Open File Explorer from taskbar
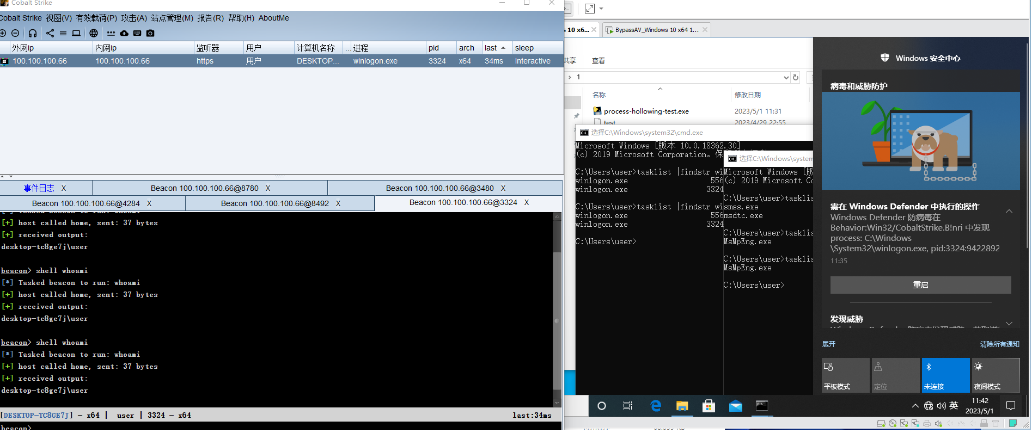Screen dimensions: 1031x430 (682, 406)
